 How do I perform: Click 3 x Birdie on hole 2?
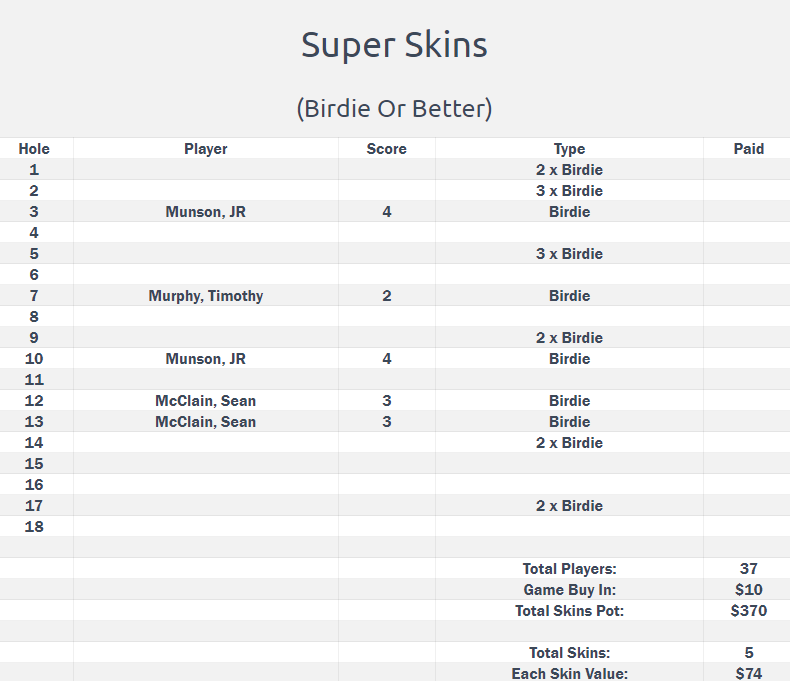coord(569,191)
